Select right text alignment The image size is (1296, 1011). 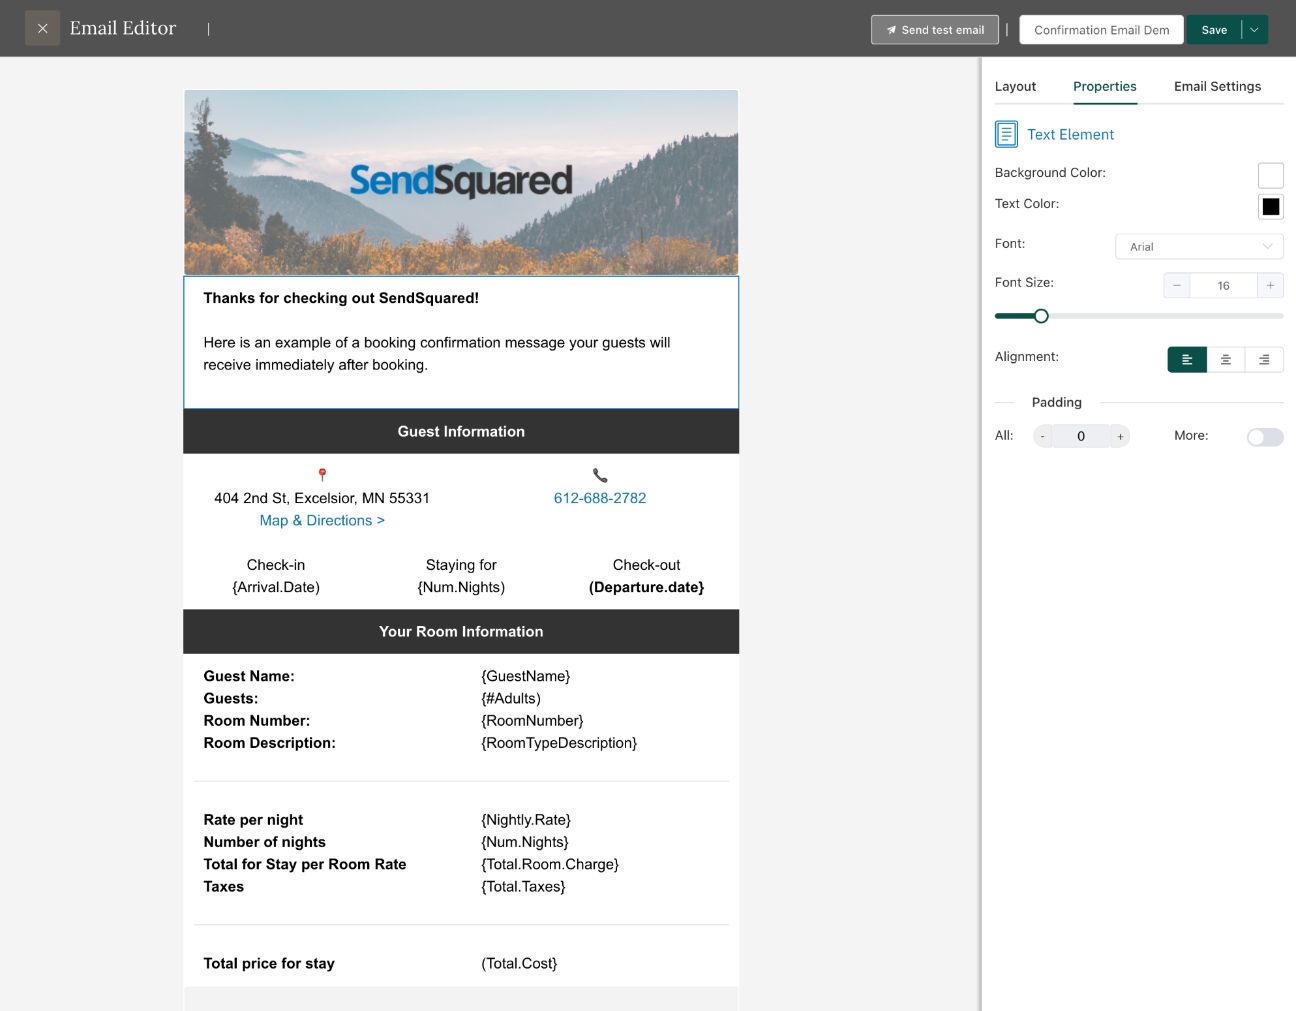[x=1264, y=360]
